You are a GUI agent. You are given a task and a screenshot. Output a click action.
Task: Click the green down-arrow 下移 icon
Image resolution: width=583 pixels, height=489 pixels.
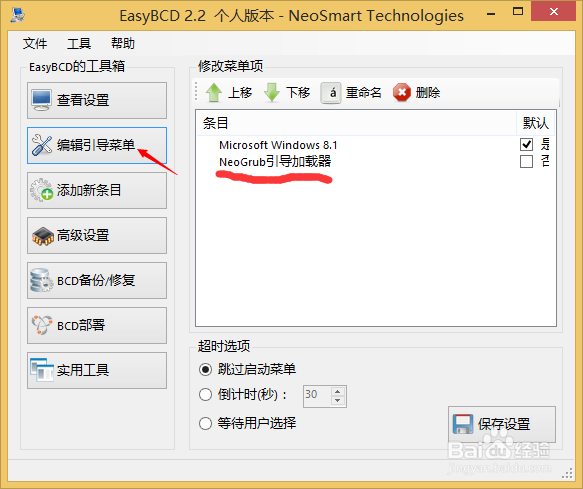(272, 93)
